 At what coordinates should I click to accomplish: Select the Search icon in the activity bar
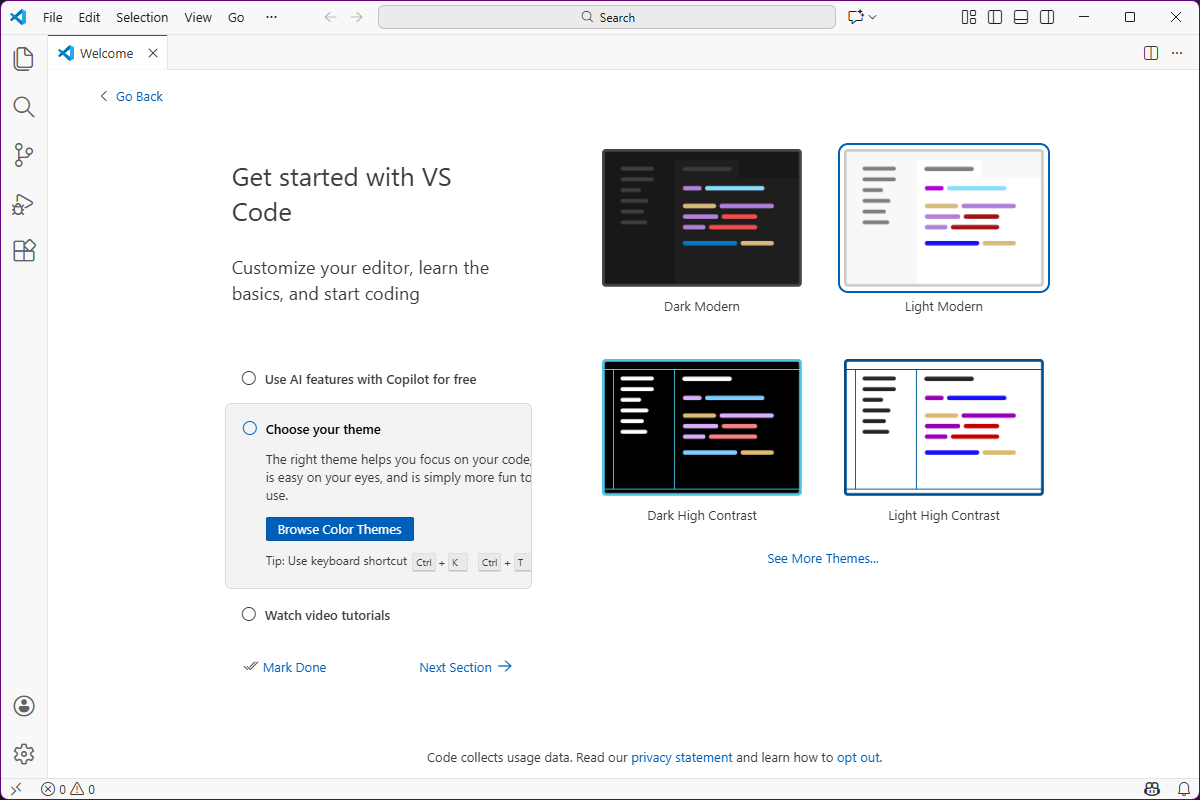24,106
